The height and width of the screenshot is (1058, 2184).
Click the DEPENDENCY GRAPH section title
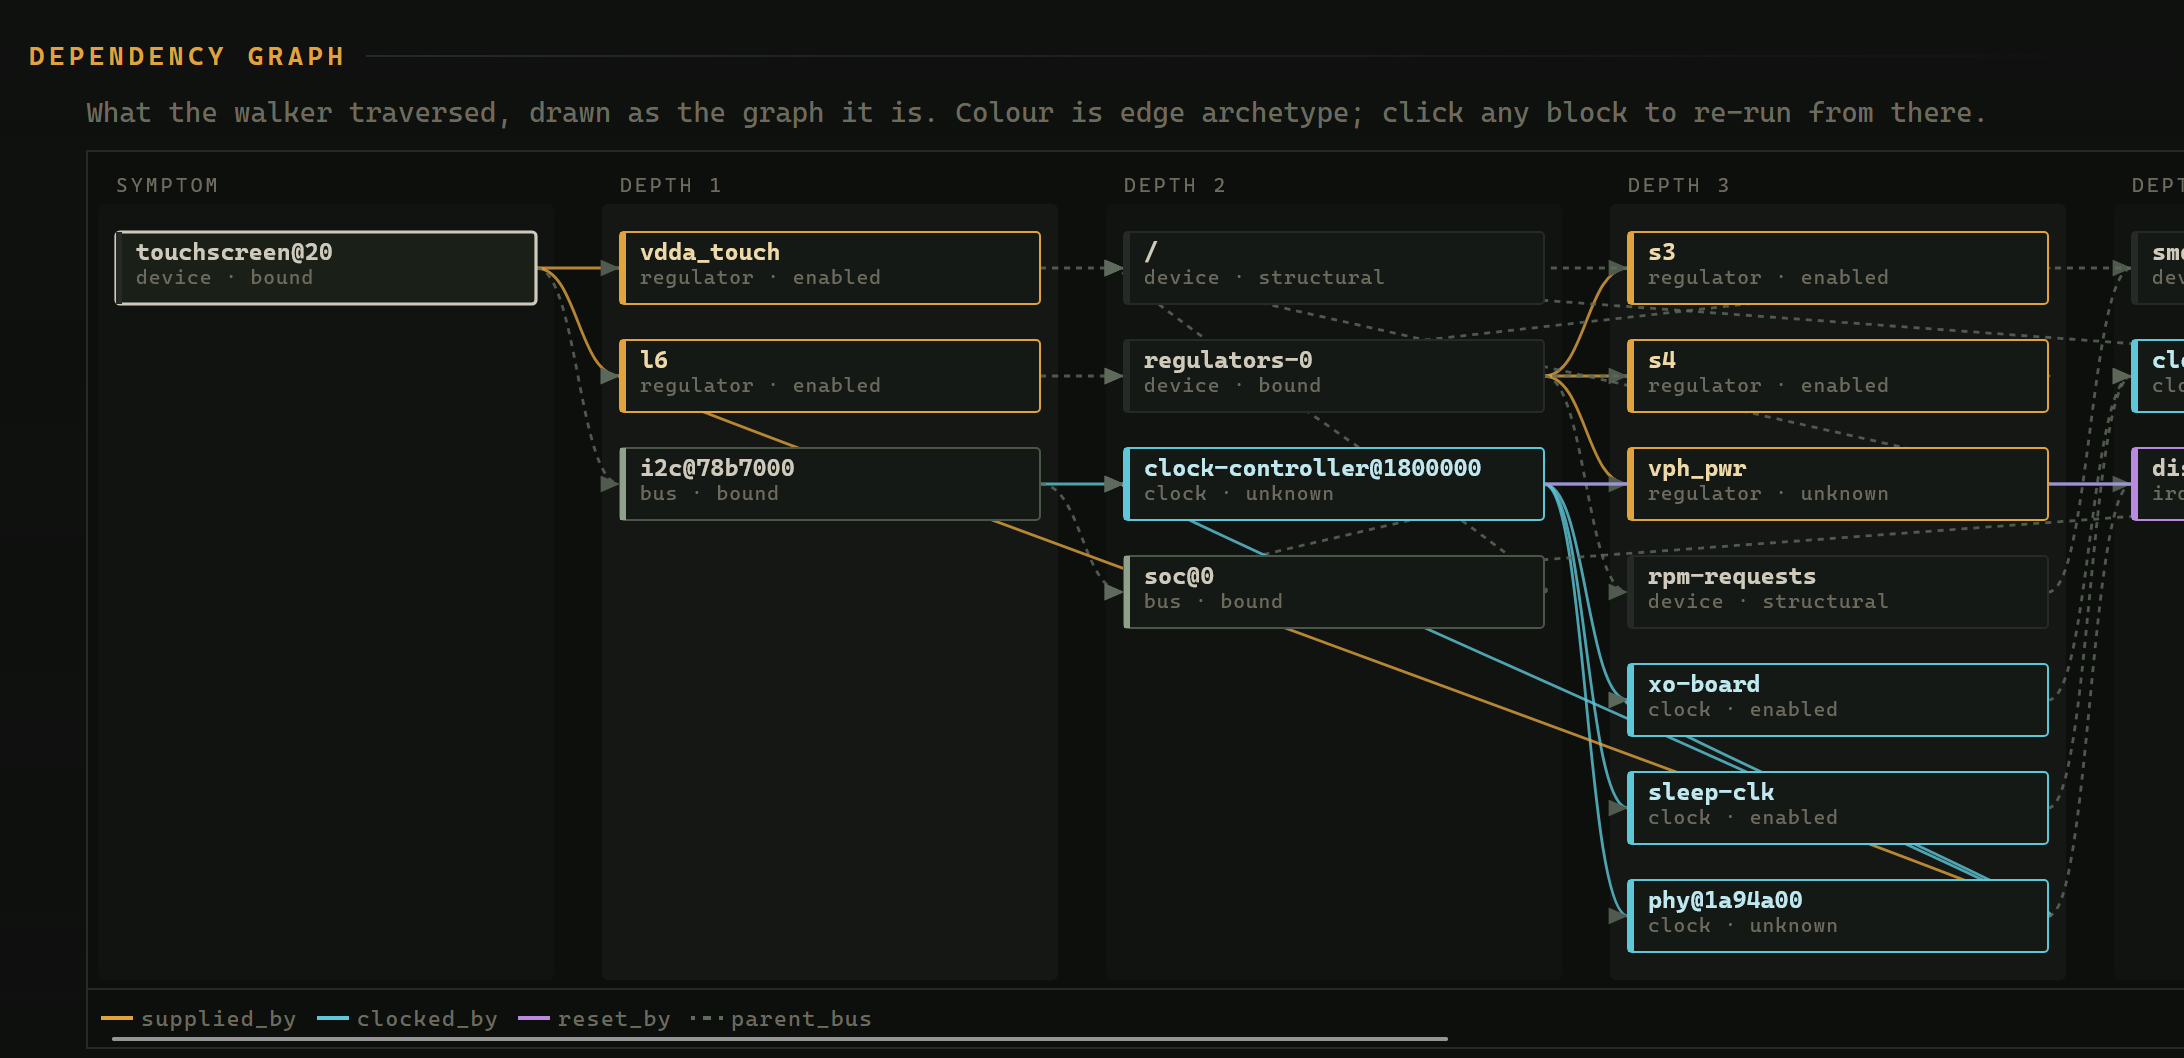pyautogui.click(x=187, y=57)
